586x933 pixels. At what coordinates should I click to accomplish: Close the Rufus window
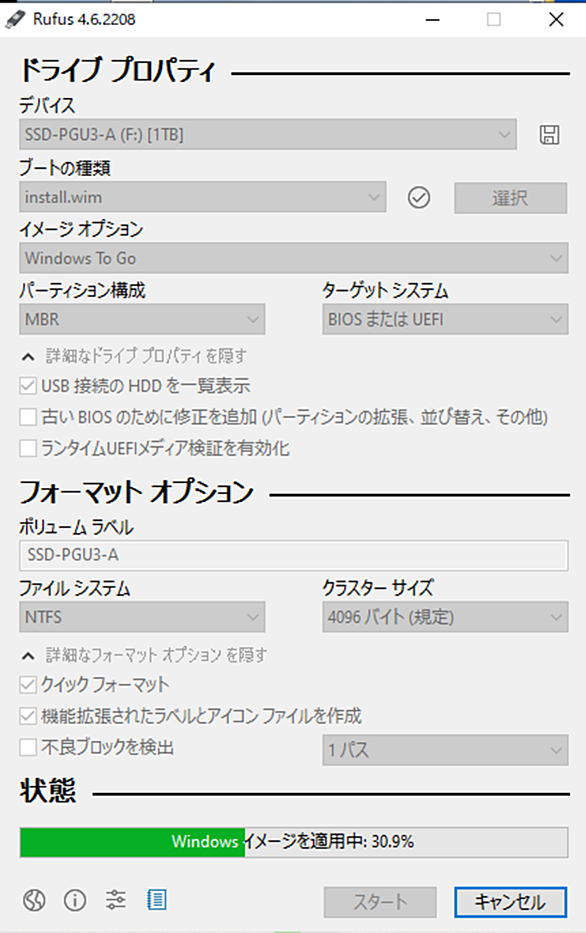(x=556, y=20)
